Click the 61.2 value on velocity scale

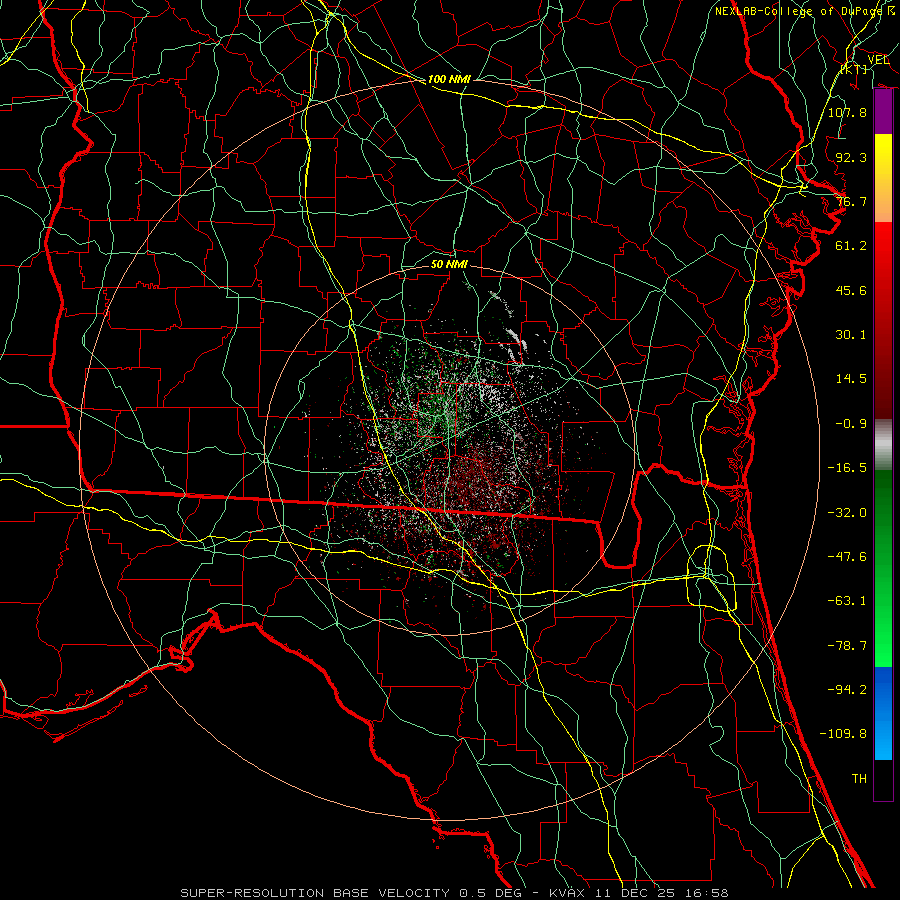851,246
